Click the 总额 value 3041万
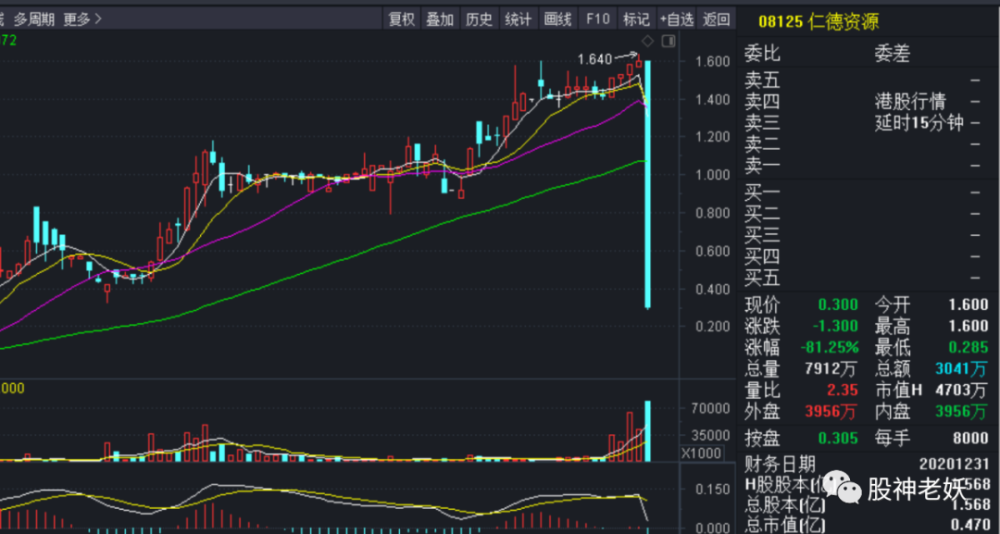This screenshot has height=534, width=1000. [x=962, y=369]
